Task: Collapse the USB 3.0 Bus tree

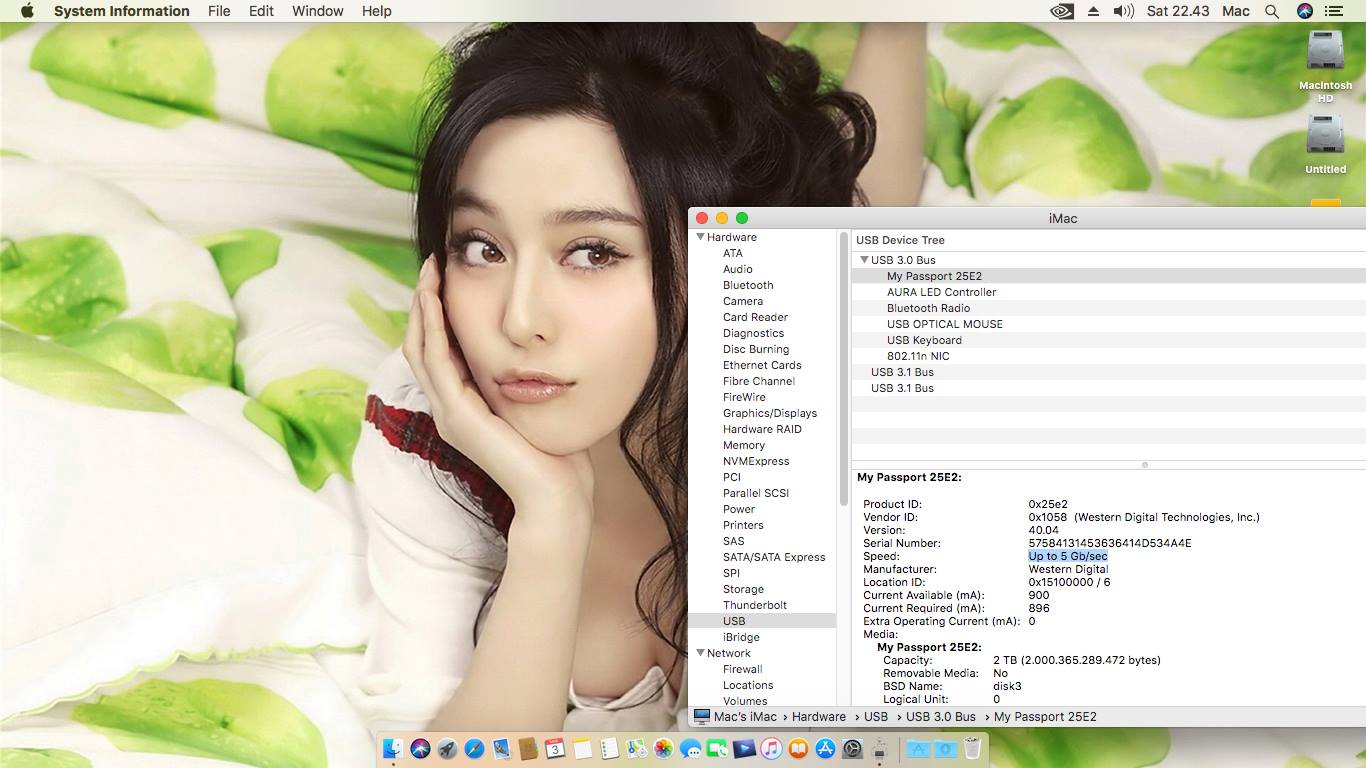Action: pos(864,260)
